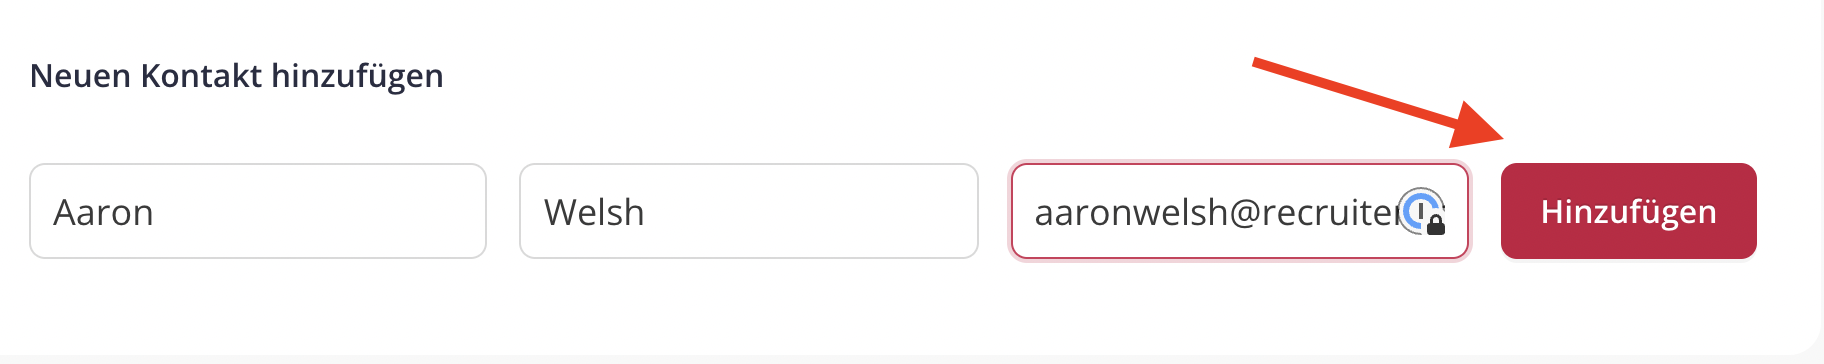This screenshot has width=1824, height=364.
Task: Place cursor in the red-outlined email input
Action: point(1239,211)
